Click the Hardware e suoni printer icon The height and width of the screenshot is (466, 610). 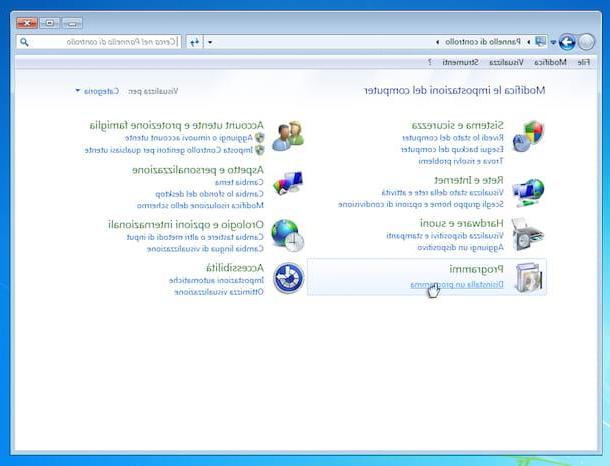coord(527,234)
